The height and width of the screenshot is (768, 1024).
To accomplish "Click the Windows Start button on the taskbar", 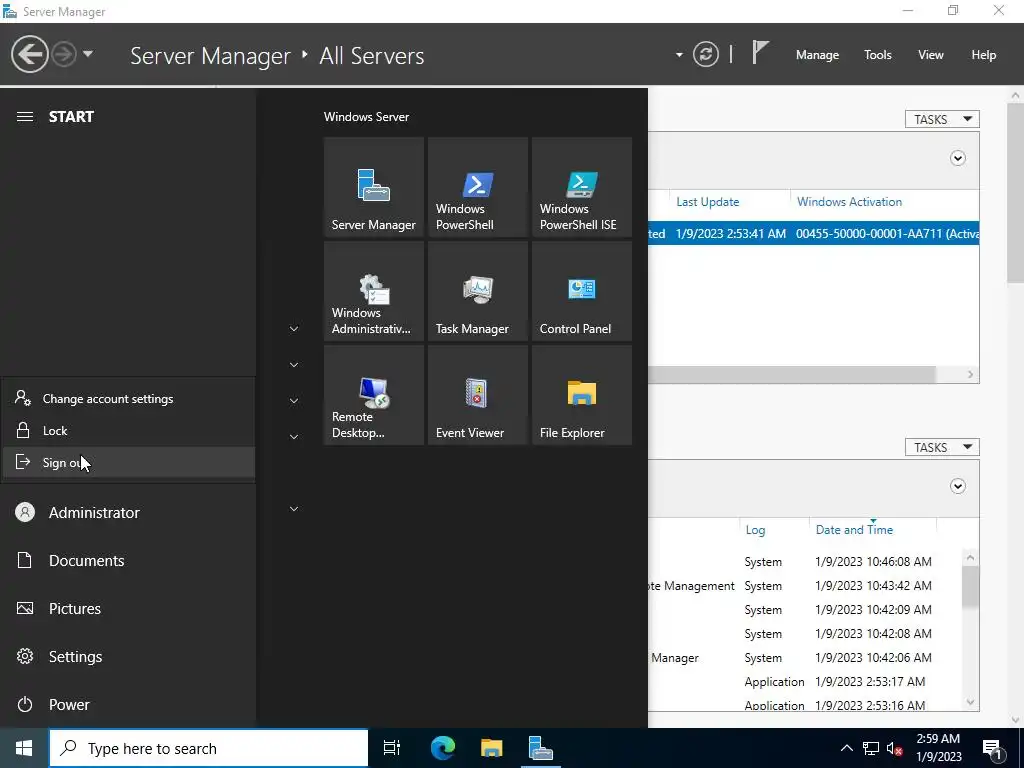I will 24,748.
